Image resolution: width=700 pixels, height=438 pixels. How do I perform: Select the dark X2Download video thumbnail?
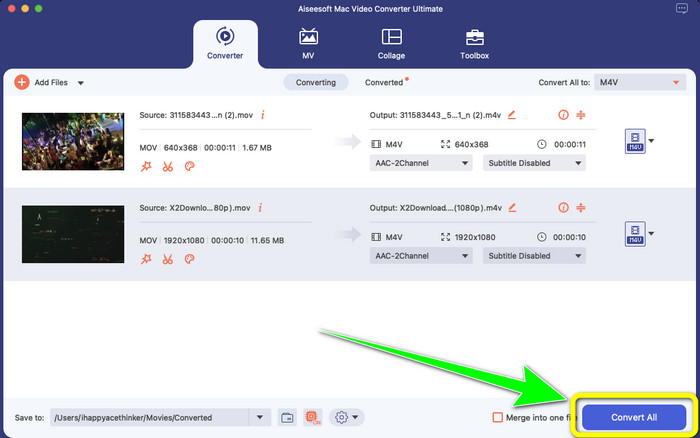pyautogui.click(x=73, y=234)
